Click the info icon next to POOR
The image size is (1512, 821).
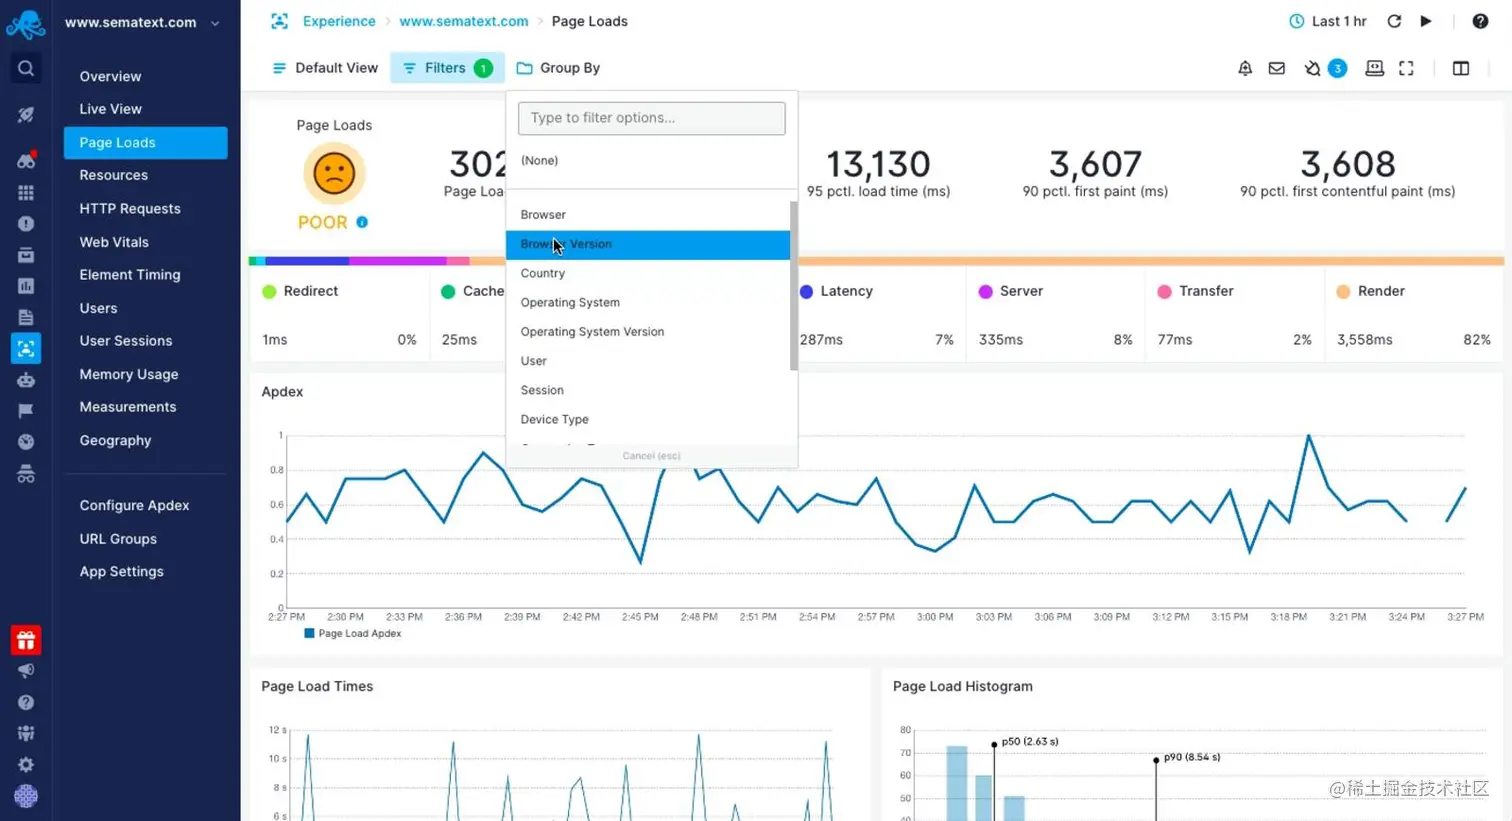pos(362,222)
